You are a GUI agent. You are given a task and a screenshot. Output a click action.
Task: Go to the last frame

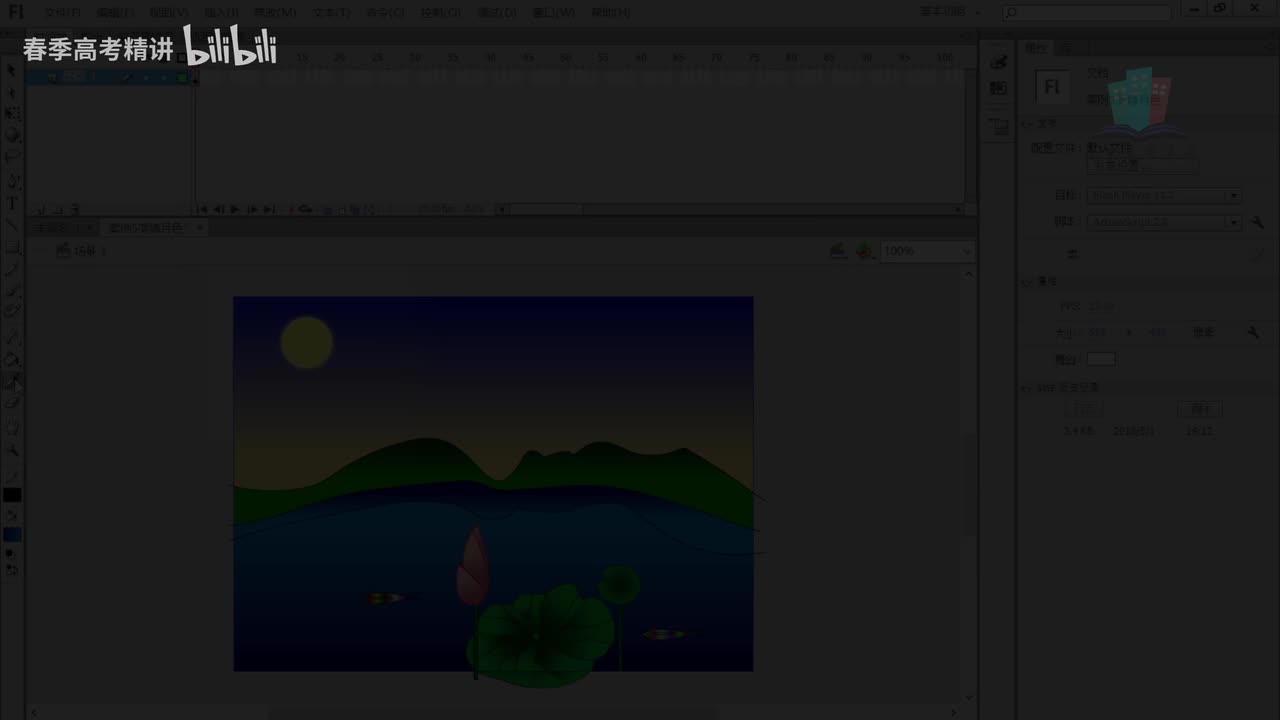tap(269, 210)
